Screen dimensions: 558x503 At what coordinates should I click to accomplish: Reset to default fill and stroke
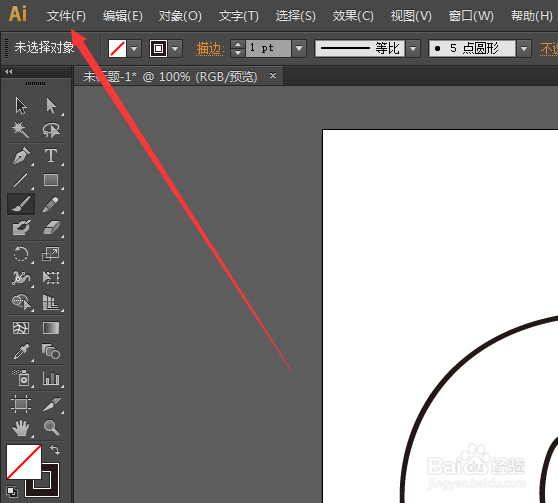pos(12,492)
